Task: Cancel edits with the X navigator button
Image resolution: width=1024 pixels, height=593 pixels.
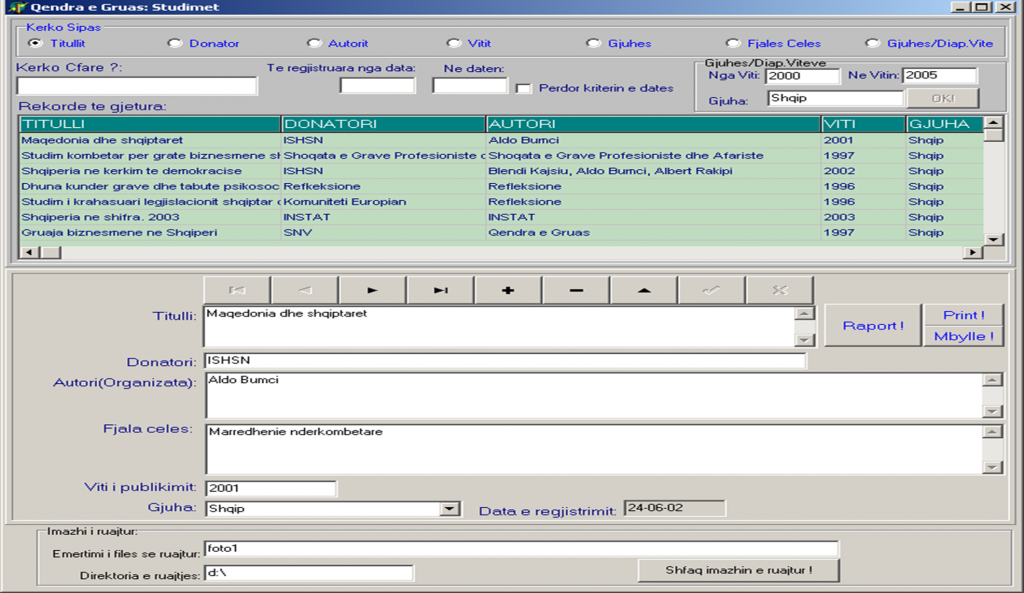Action: 780,290
